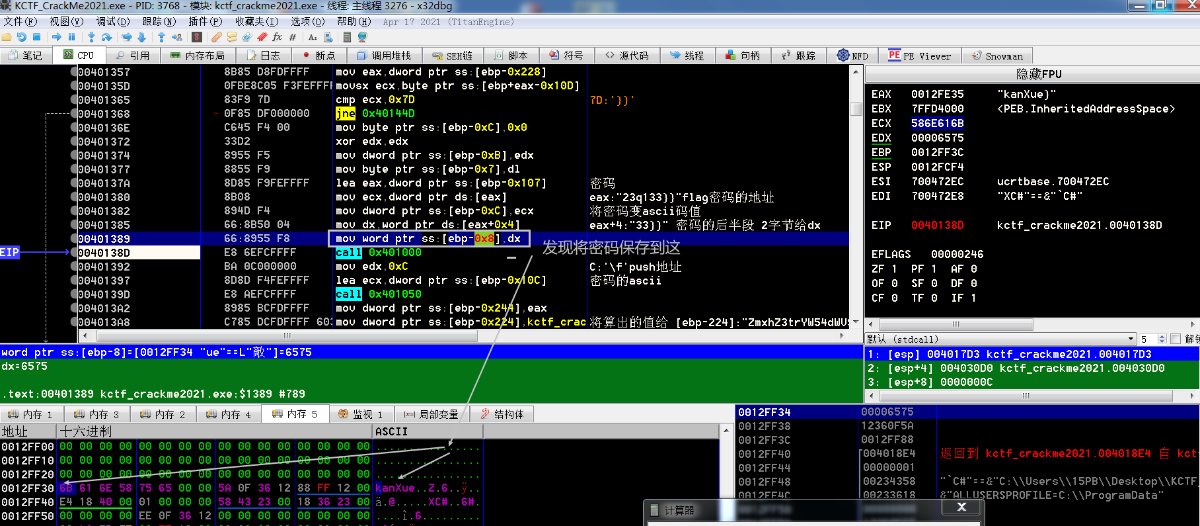Open the 收藏夹(I) menu
1200x526 pixels.
click(256, 21)
